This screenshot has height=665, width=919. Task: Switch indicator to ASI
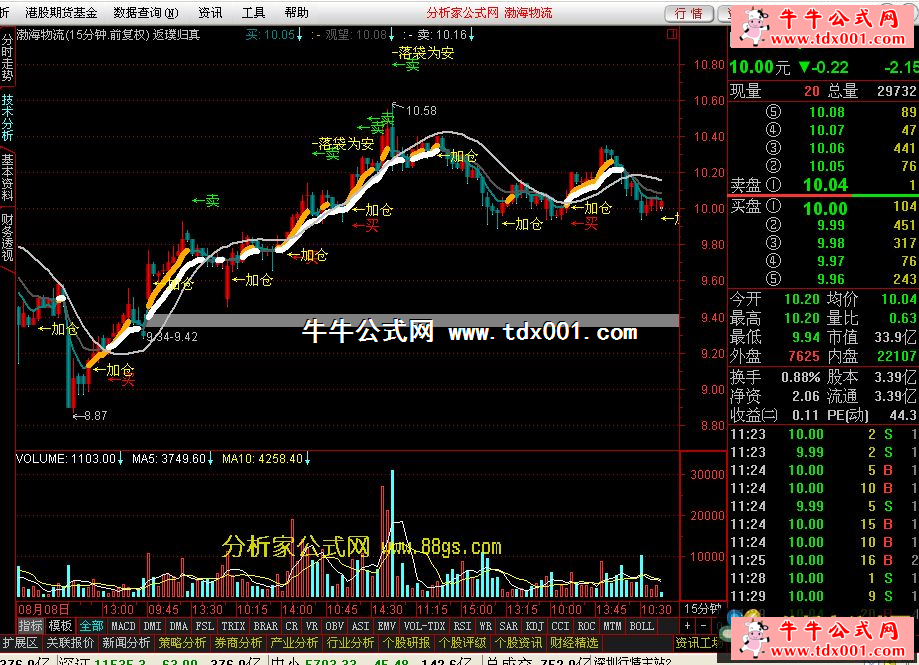point(360,626)
